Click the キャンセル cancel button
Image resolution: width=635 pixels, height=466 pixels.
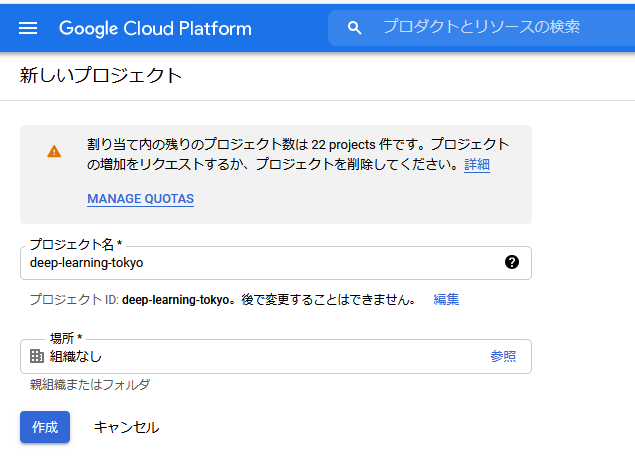coord(126,427)
